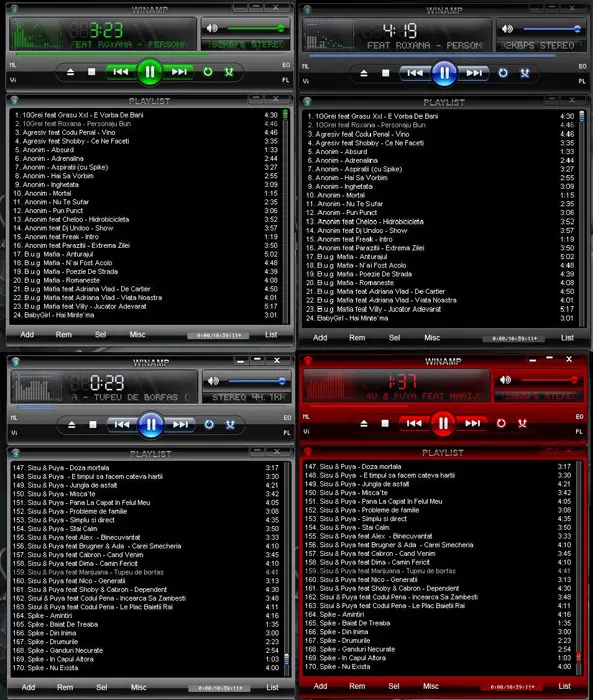593x700 pixels.
Task: Eject button in Tupeu de Borfas player
Action: tap(71, 425)
